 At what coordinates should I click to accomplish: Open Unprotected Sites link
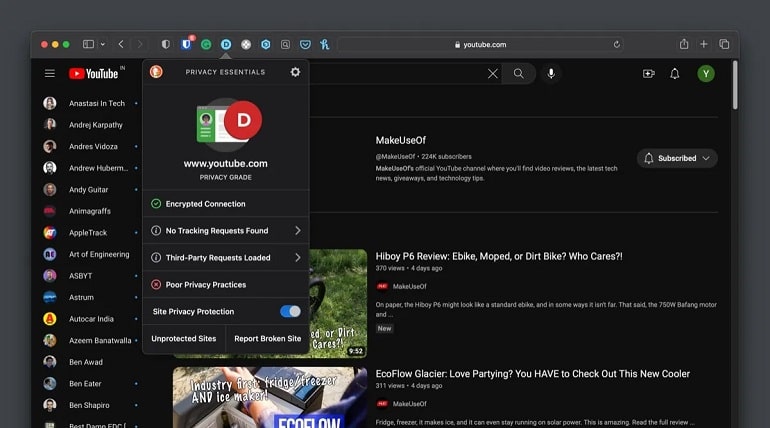pyautogui.click(x=184, y=339)
